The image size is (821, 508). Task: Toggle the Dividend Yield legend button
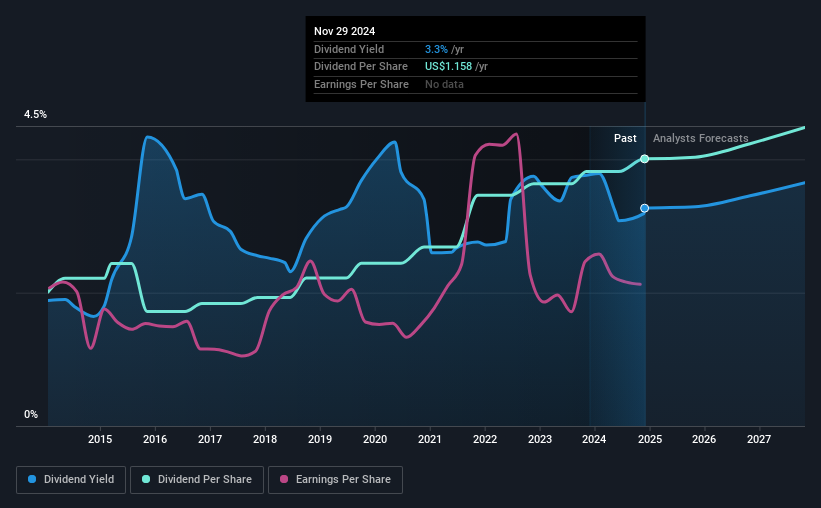[71, 479]
